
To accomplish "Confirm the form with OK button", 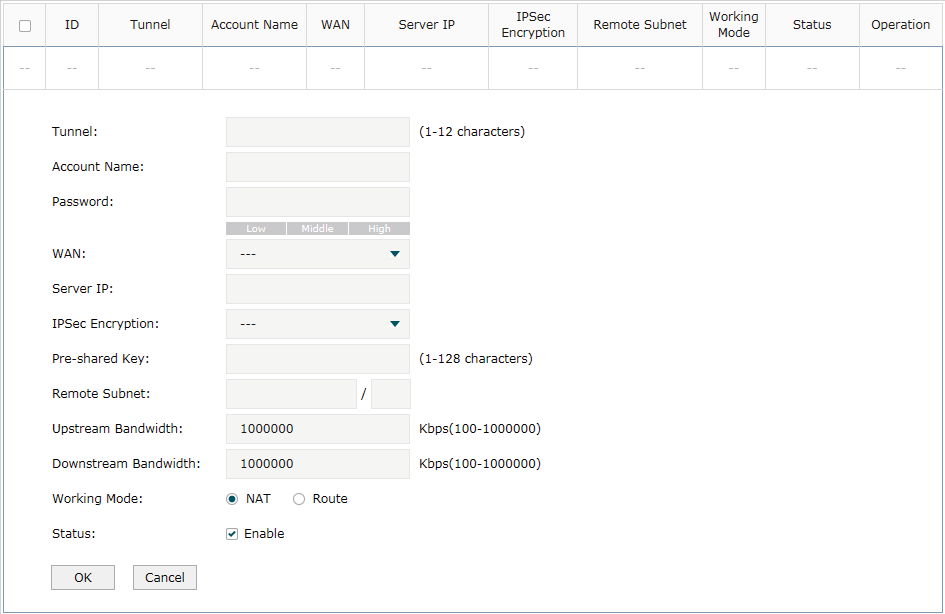I will click(83, 577).
